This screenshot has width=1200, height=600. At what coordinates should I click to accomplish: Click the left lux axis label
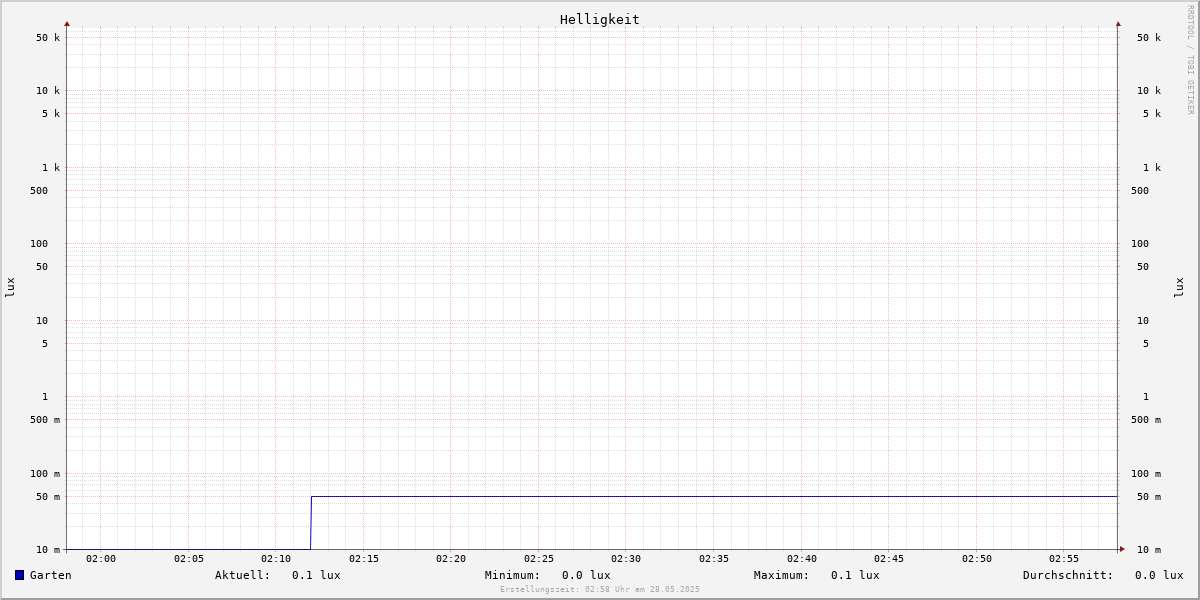tap(10, 287)
